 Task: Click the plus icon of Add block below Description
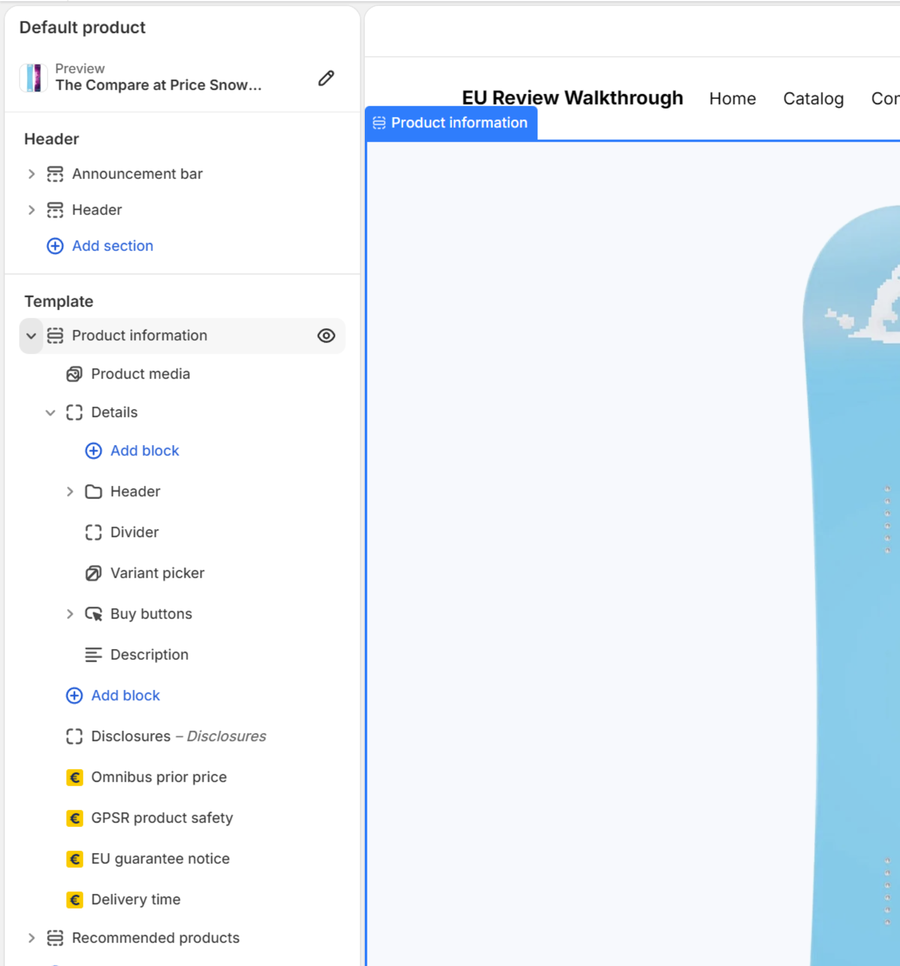(74, 696)
